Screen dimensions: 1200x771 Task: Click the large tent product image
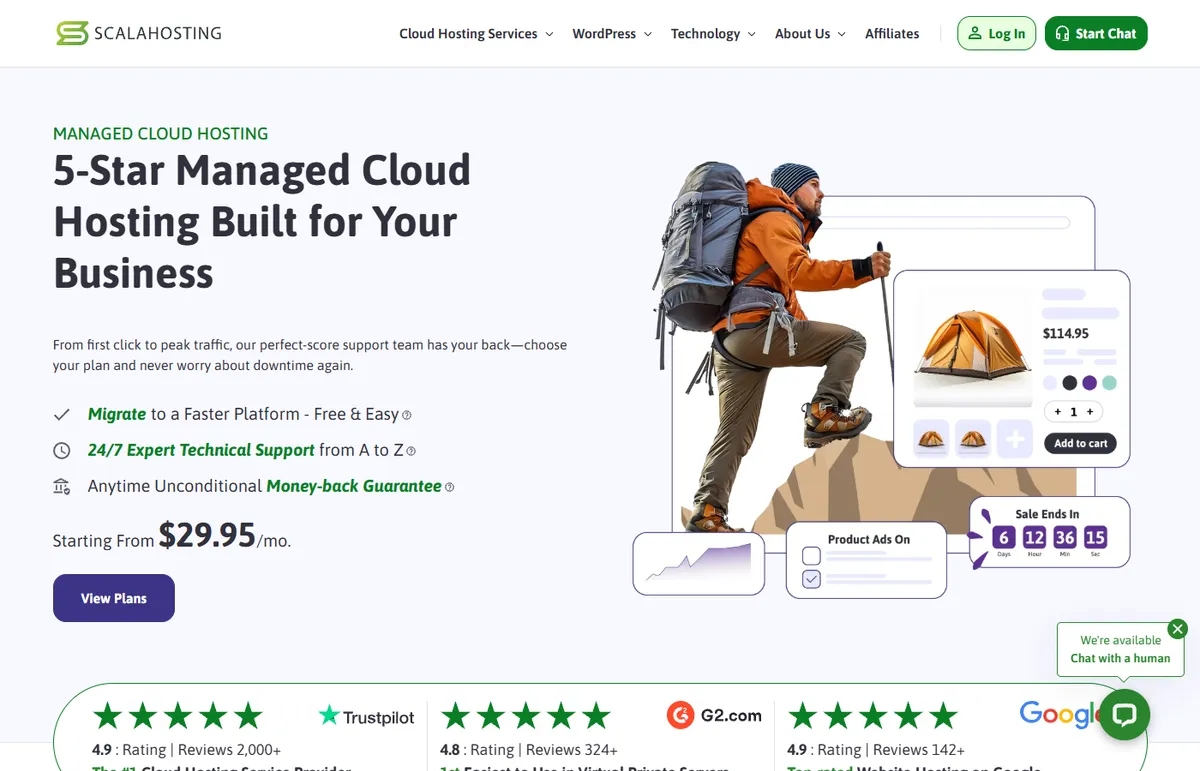click(x=973, y=348)
